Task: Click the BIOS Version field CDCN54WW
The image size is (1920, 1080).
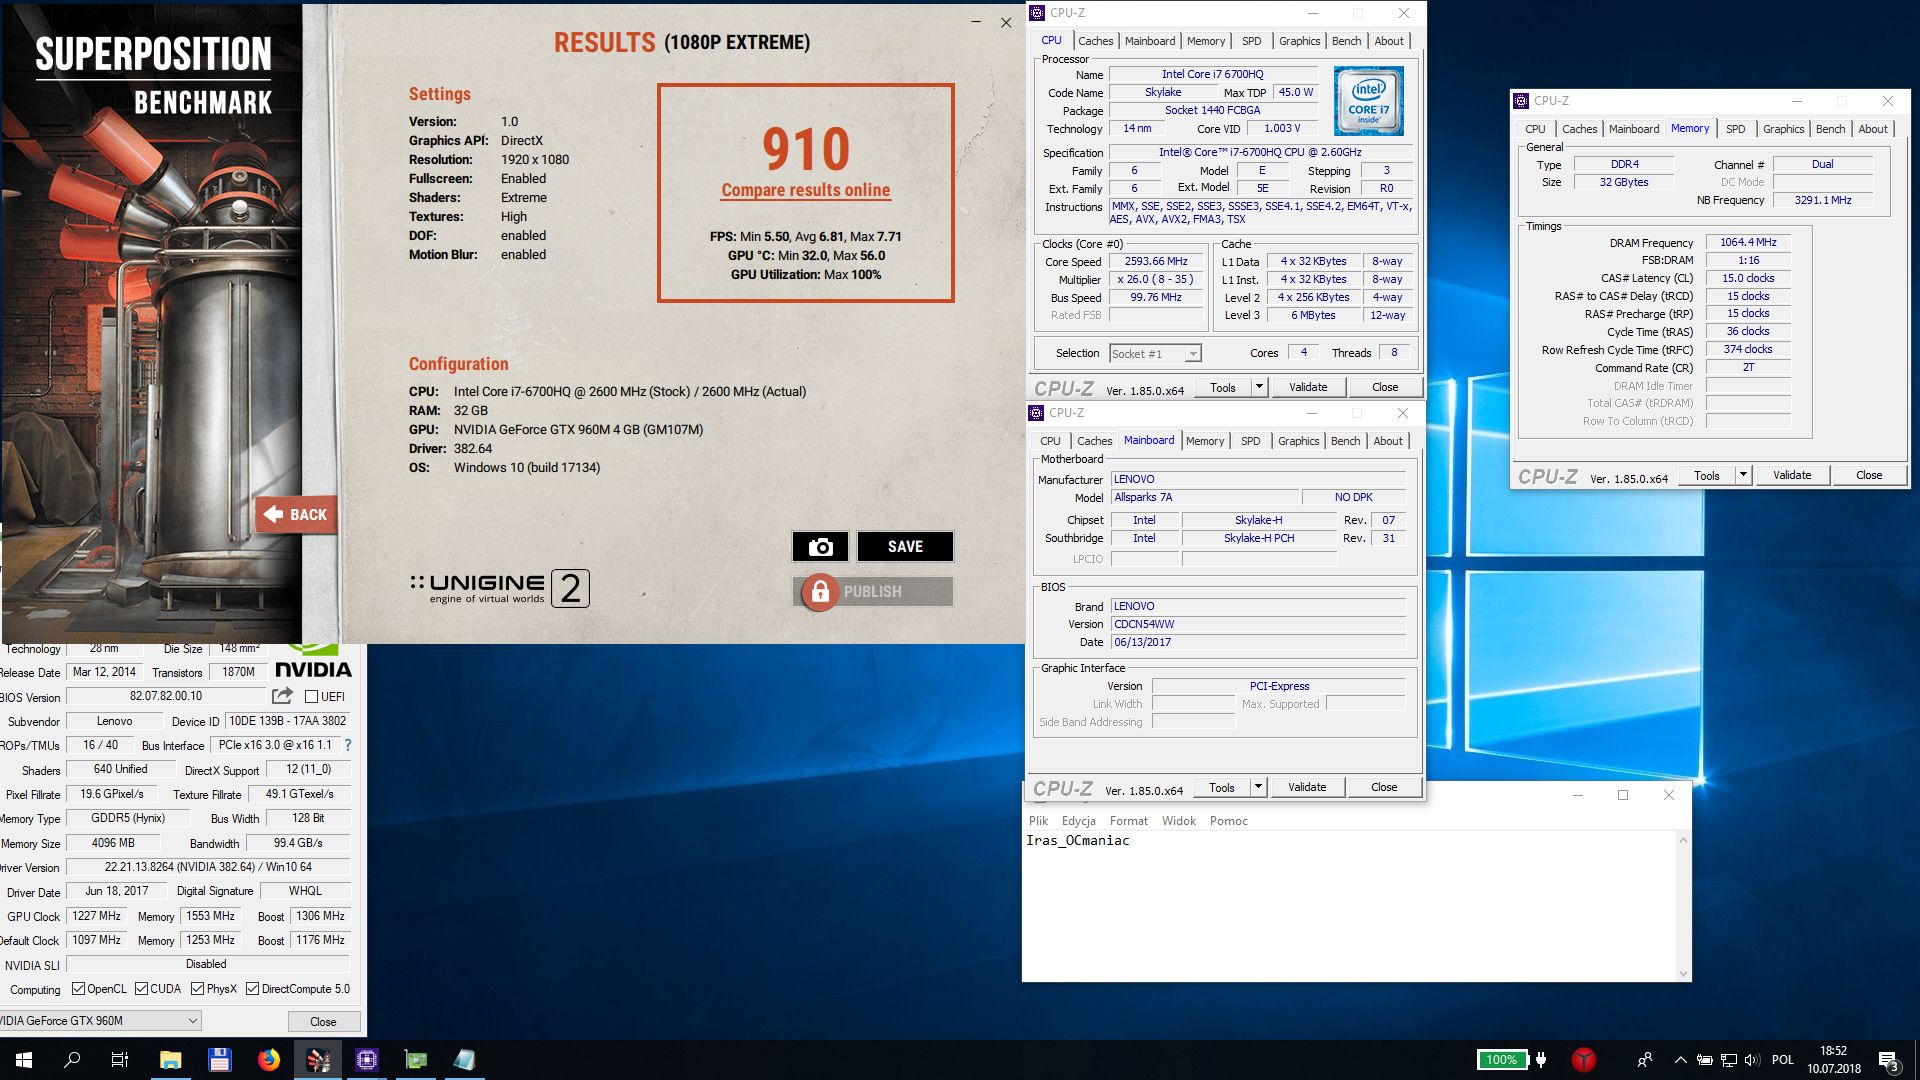Action: (x=1259, y=624)
